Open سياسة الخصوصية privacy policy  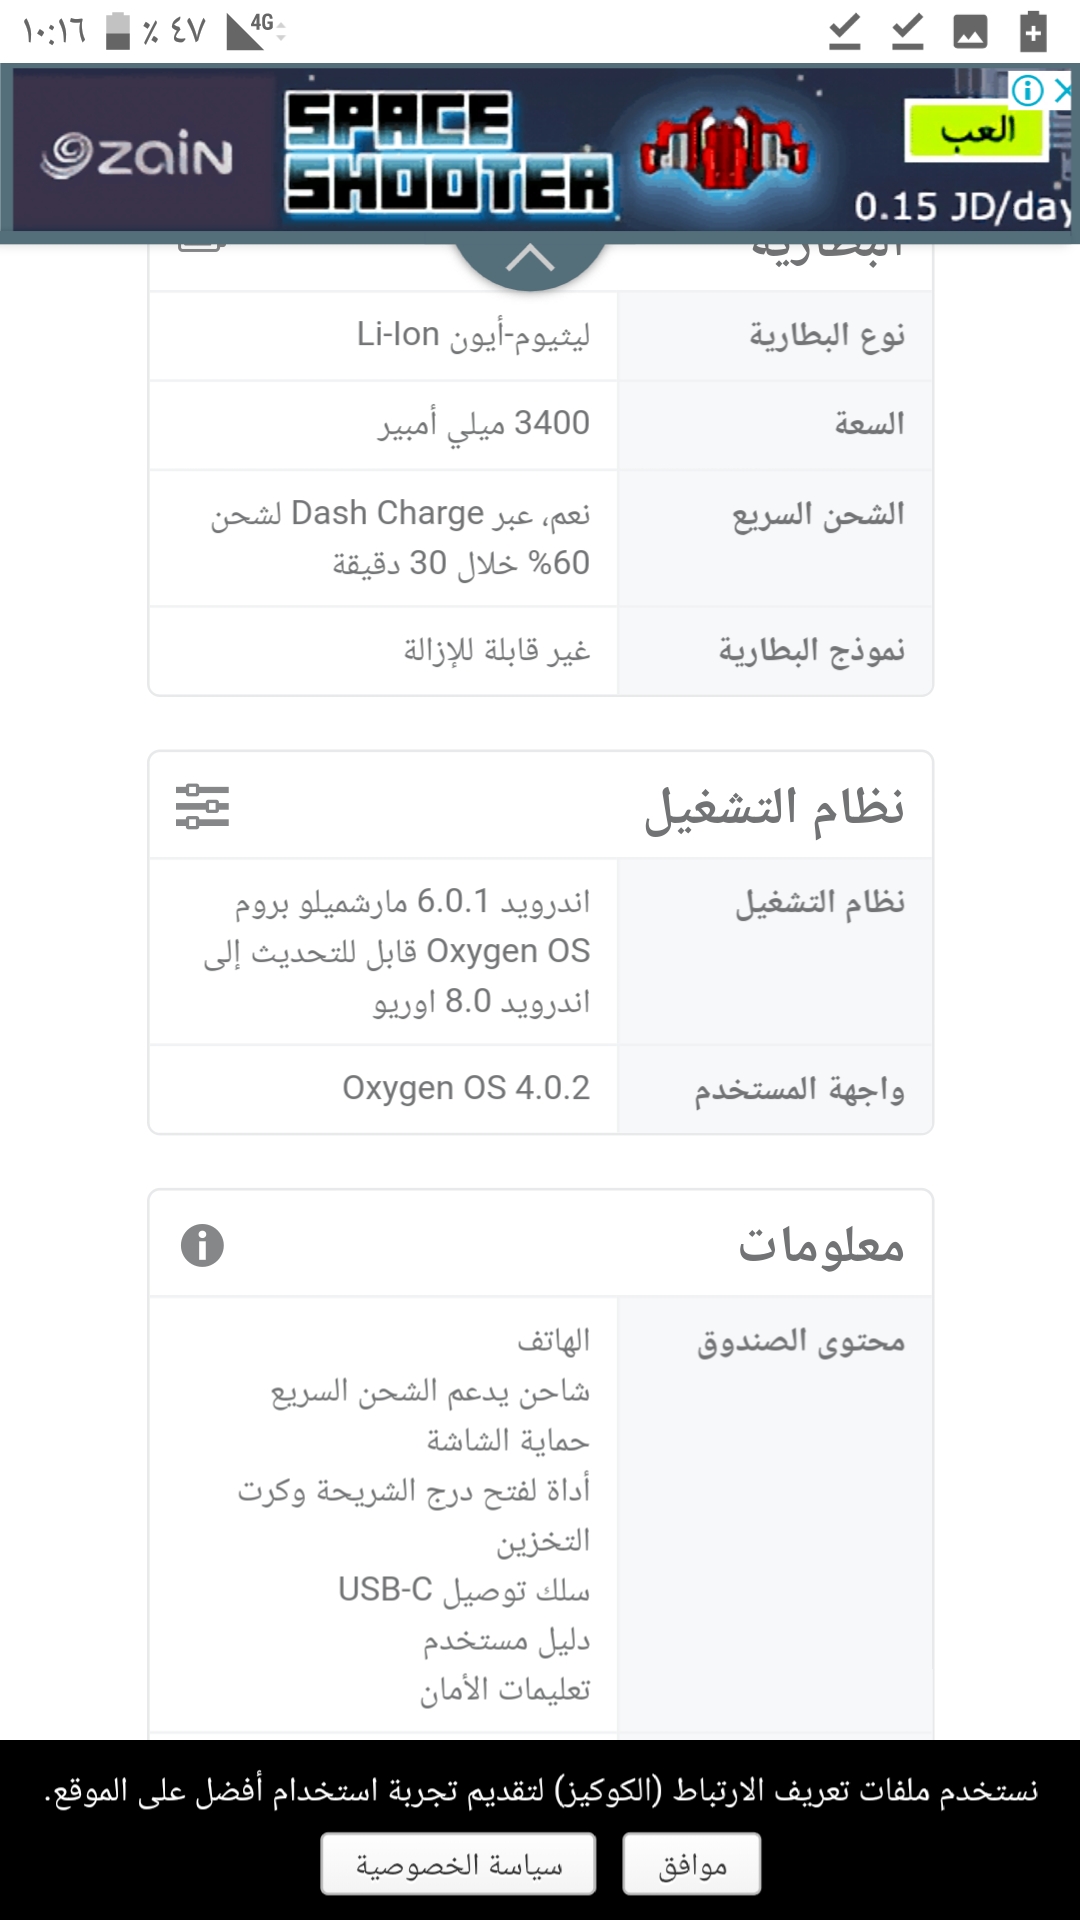click(x=458, y=1864)
